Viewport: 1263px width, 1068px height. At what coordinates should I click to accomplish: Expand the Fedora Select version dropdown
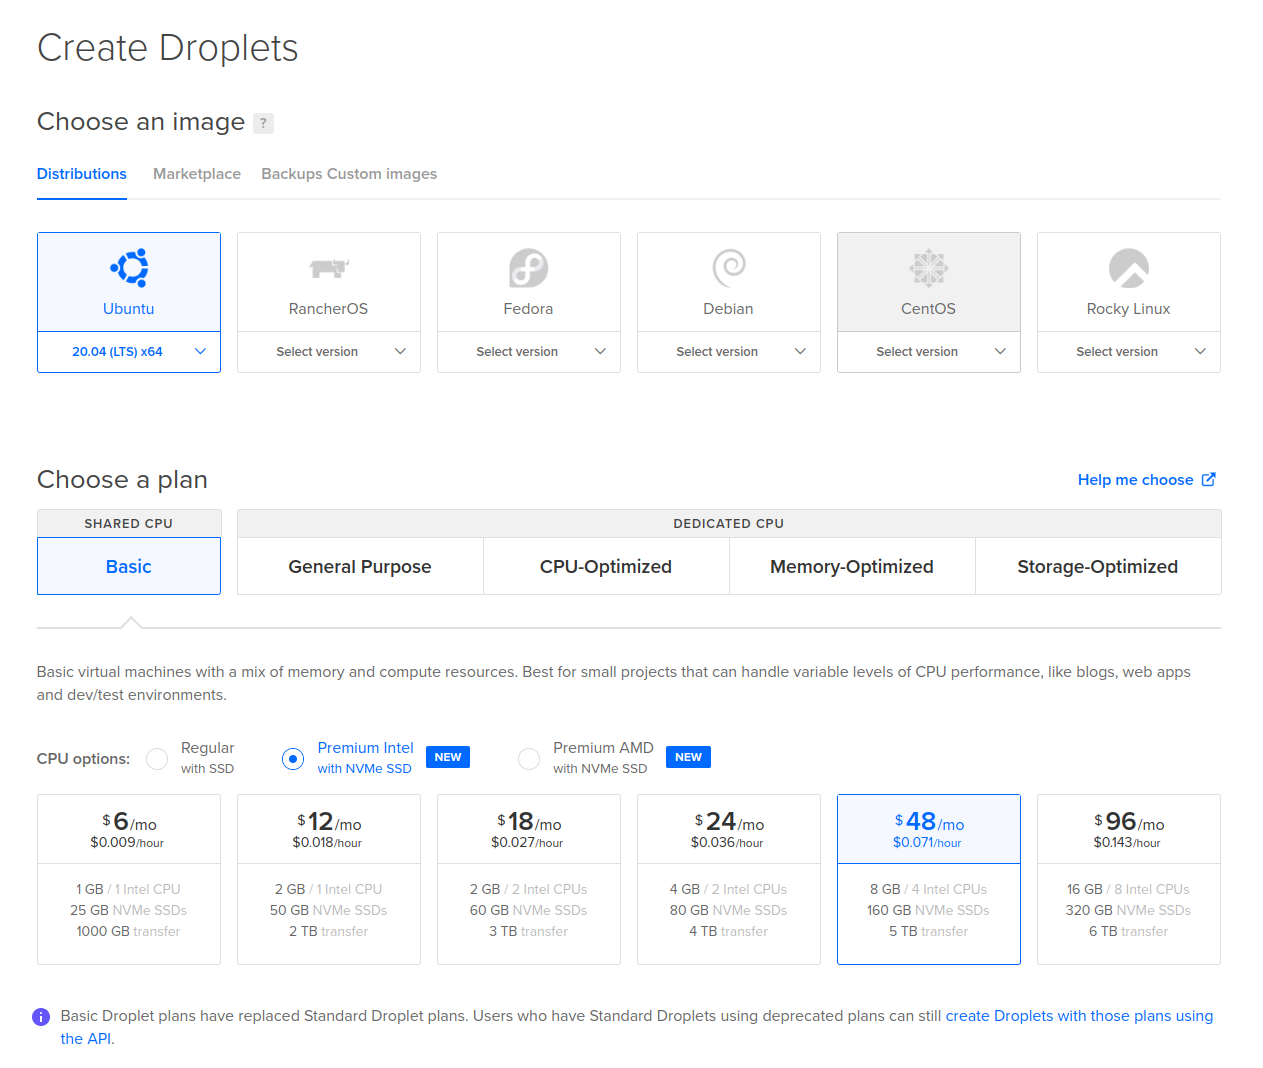(528, 352)
